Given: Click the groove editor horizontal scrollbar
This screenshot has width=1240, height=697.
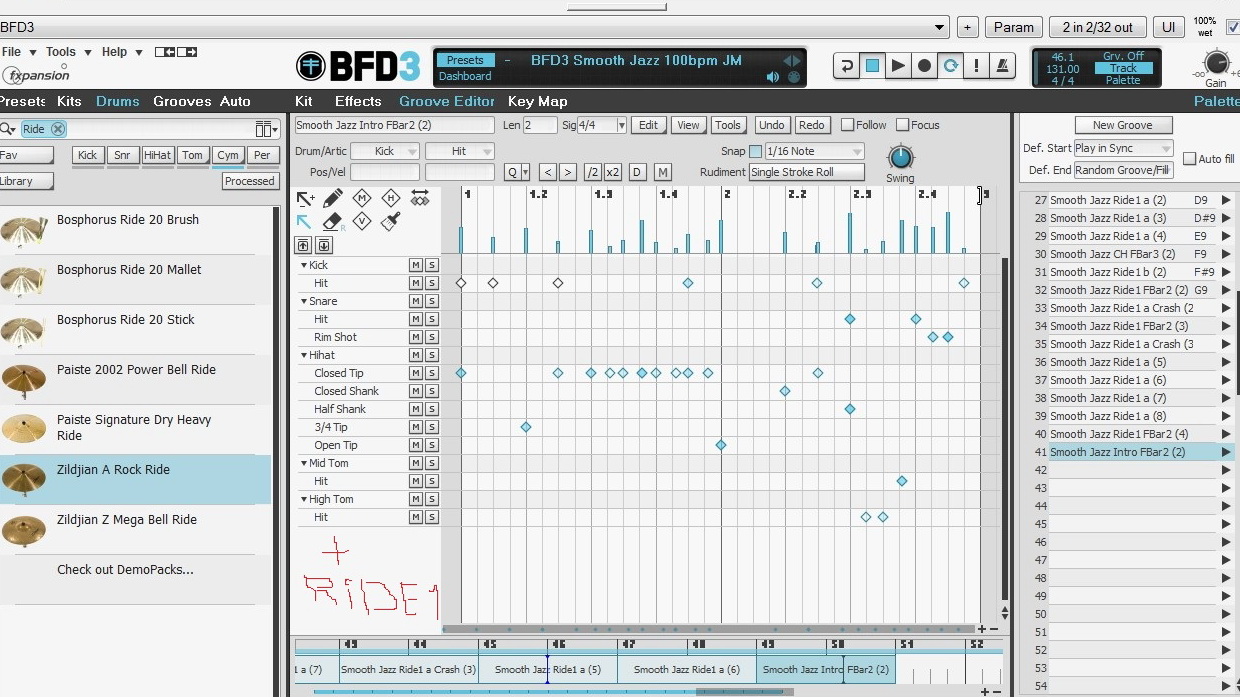Looking at the screenshot, I should (708, 629).
